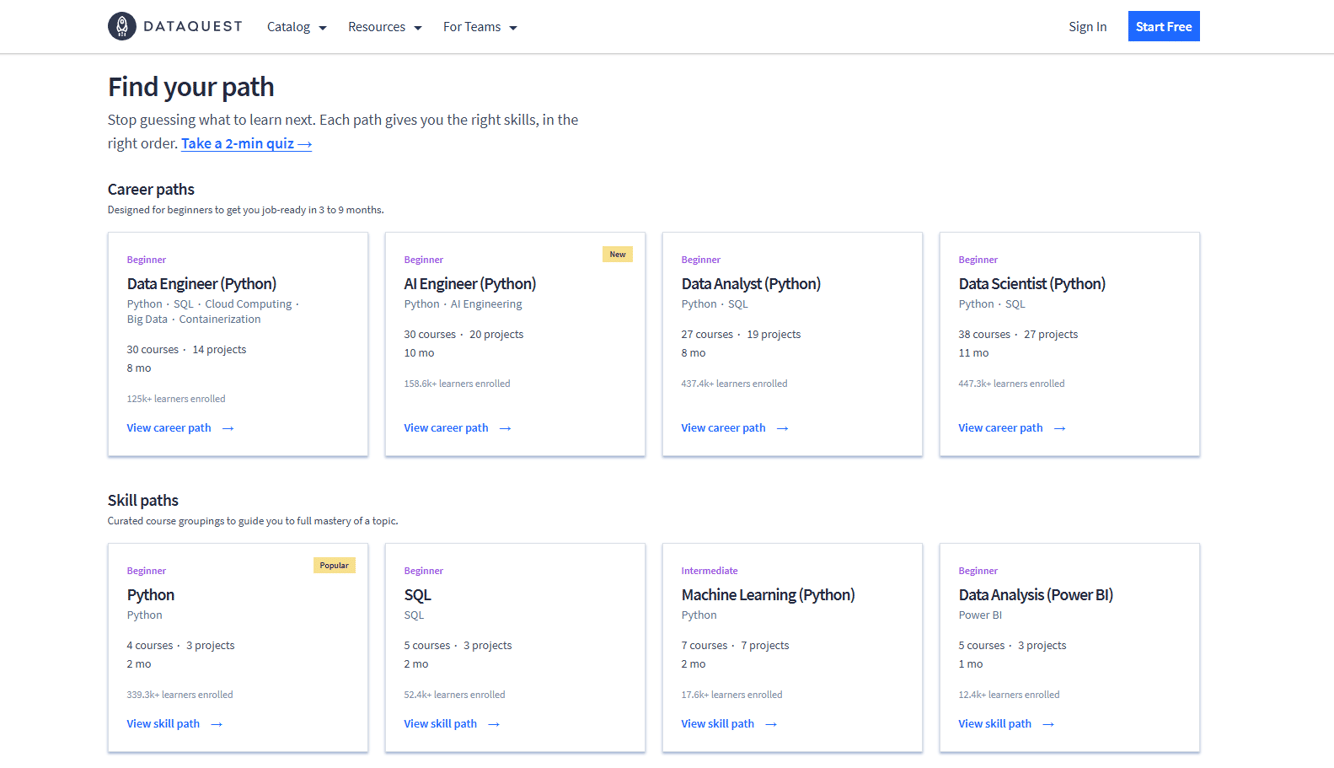Click the "339.3k+ learners enrolled" text
Screen dimensions: 1334x768
pyautogui.click(x=180, y=694)
